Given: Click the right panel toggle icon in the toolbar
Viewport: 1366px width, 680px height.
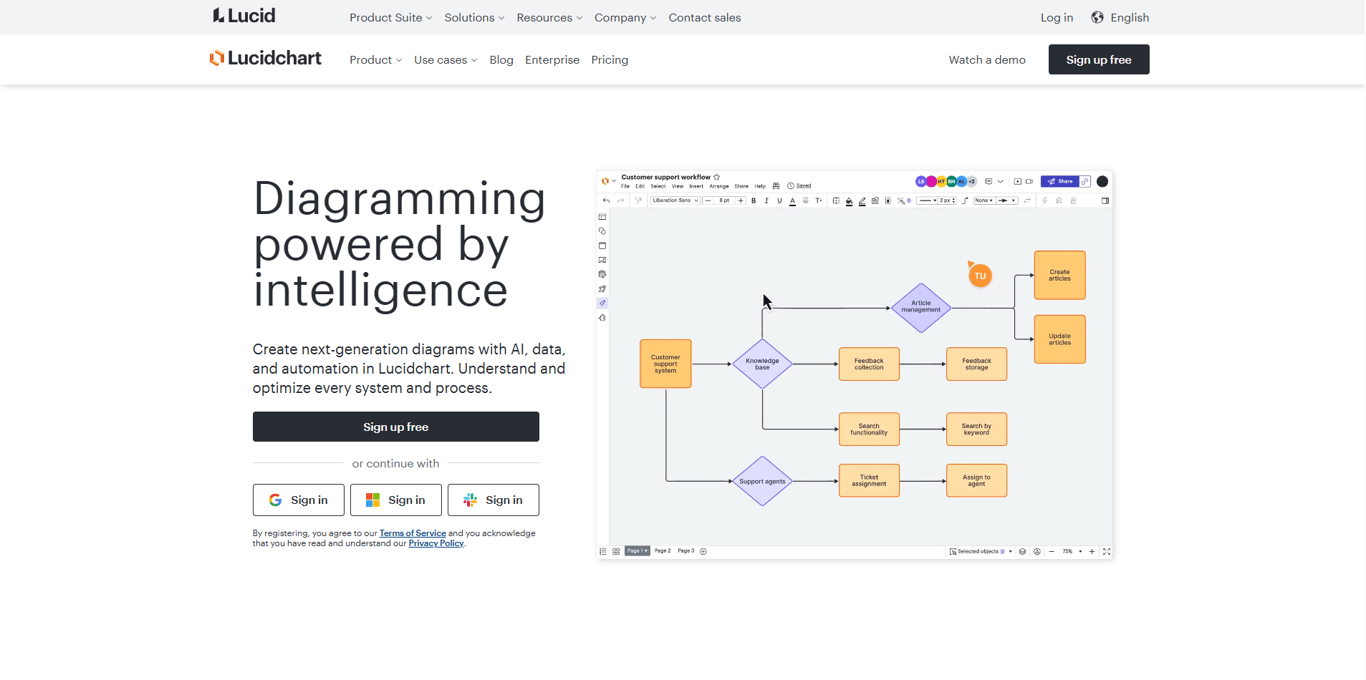Looking at the screenshot, I should tap(1105, 201).
